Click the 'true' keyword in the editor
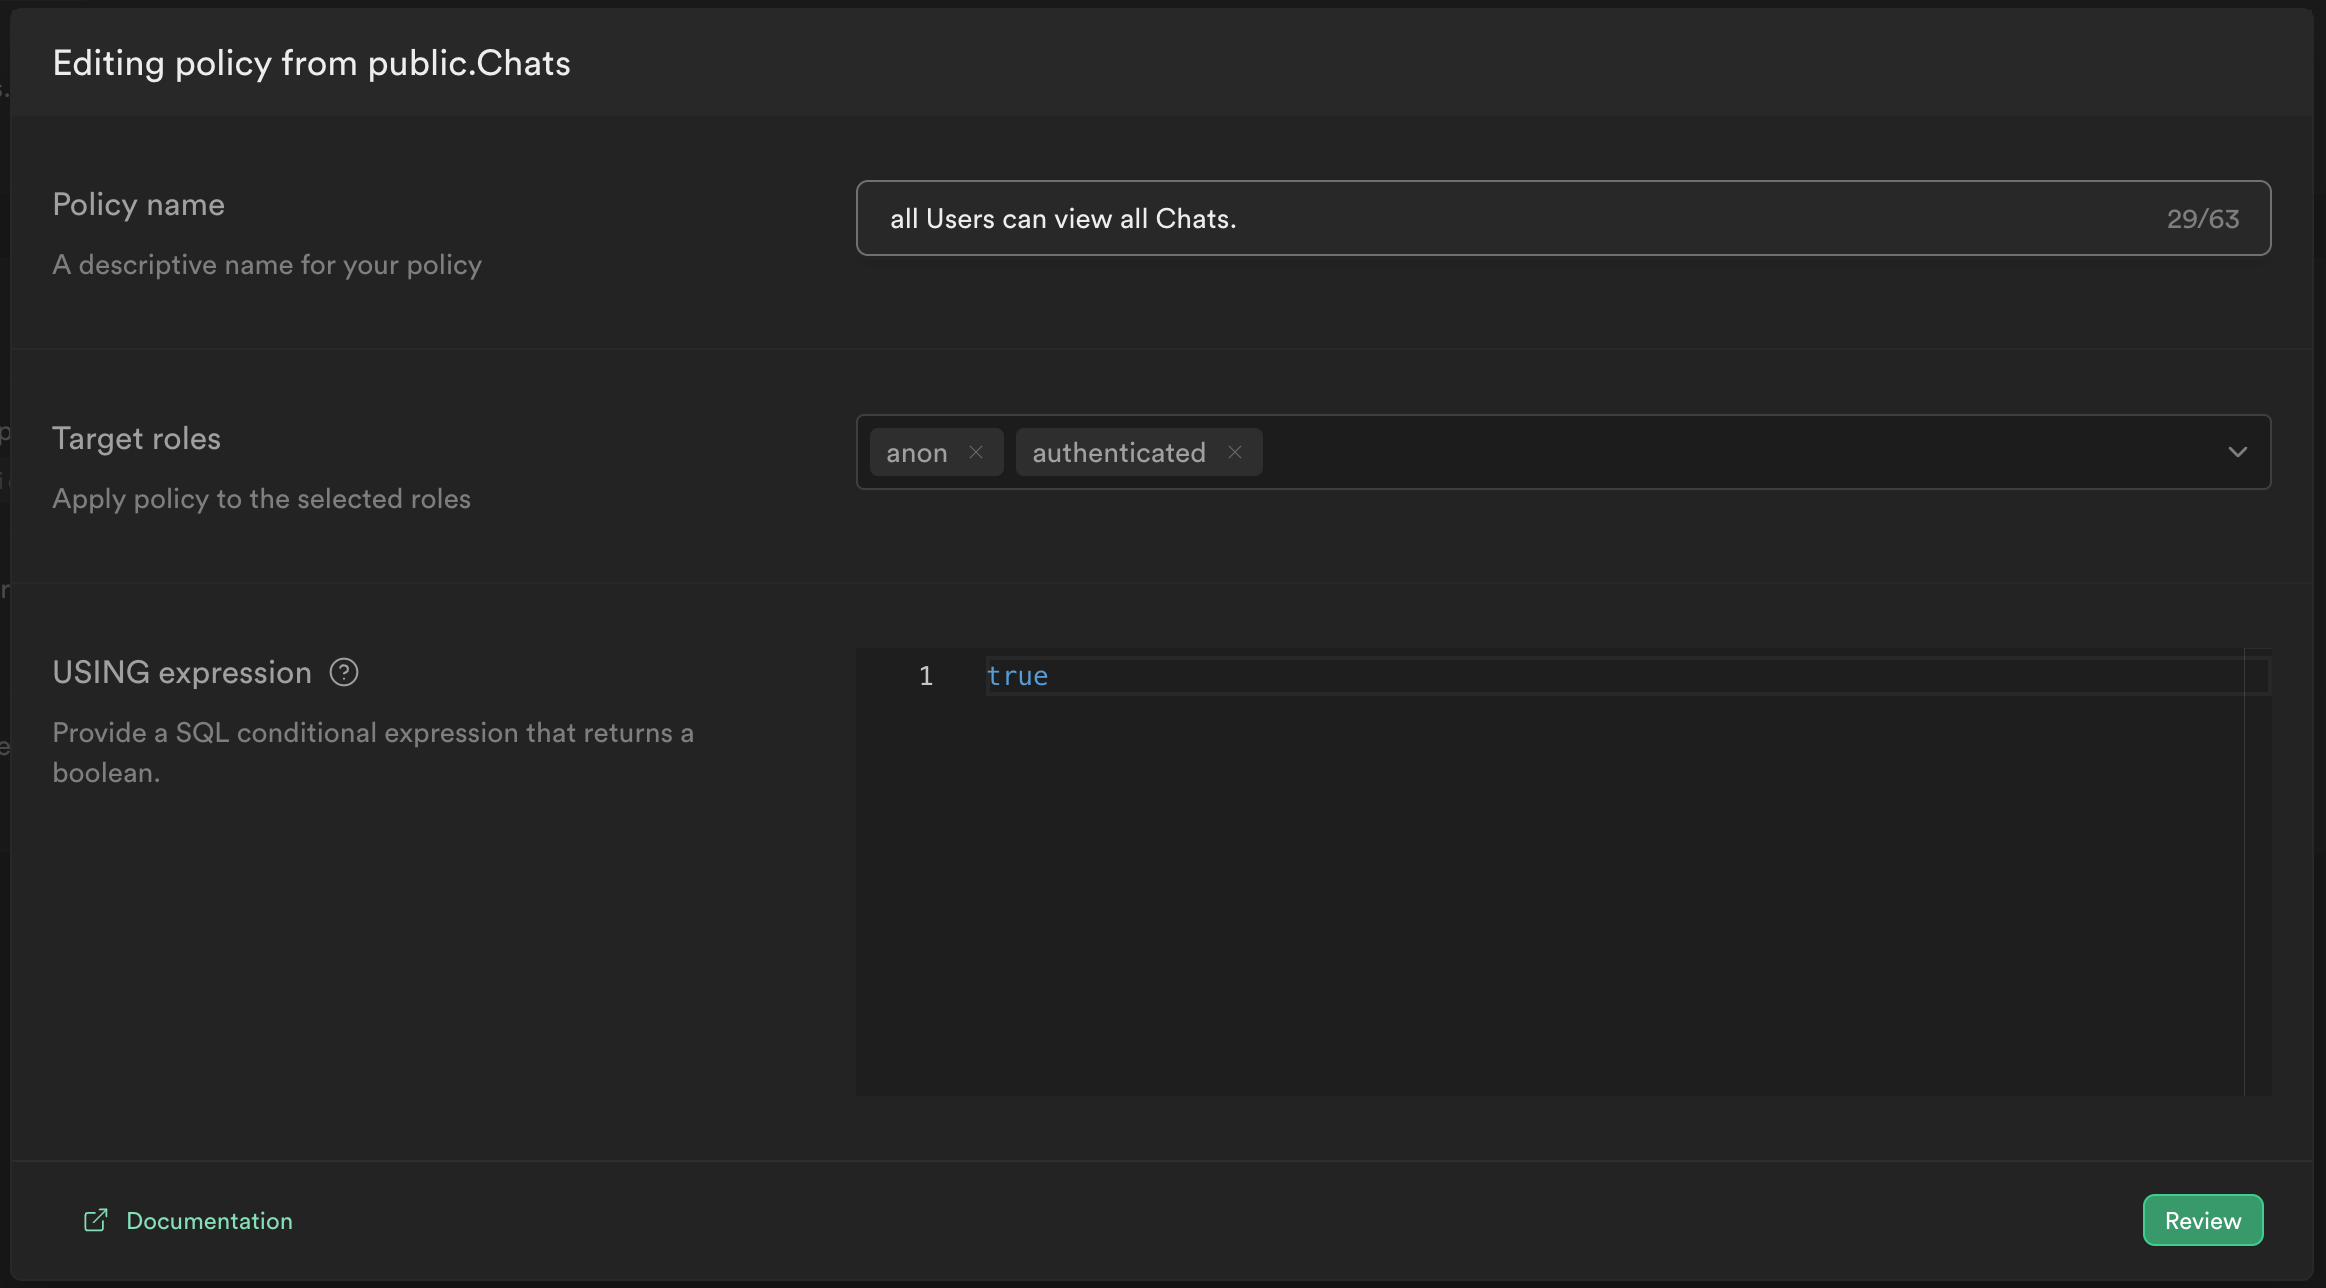 tap(1017, 677)
